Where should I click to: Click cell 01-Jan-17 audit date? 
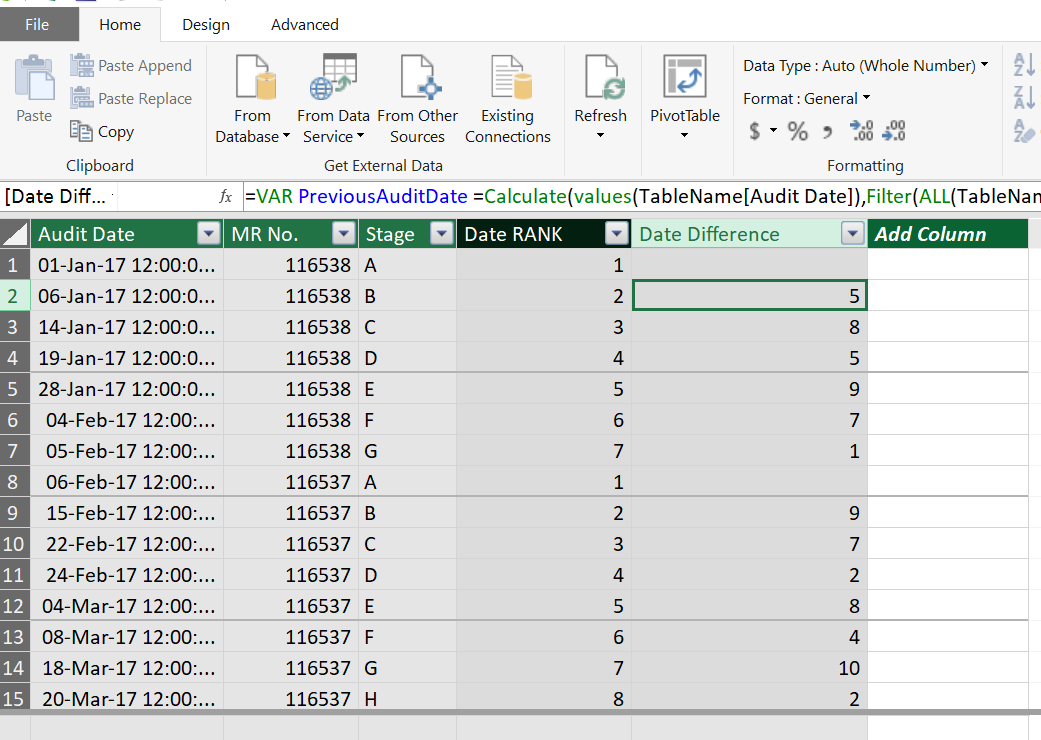(127, 265)
